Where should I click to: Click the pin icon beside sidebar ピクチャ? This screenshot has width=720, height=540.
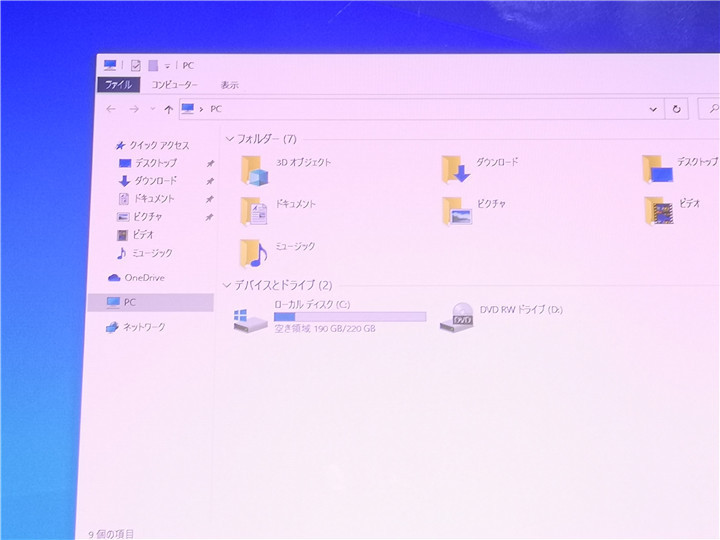click(209, 217)
